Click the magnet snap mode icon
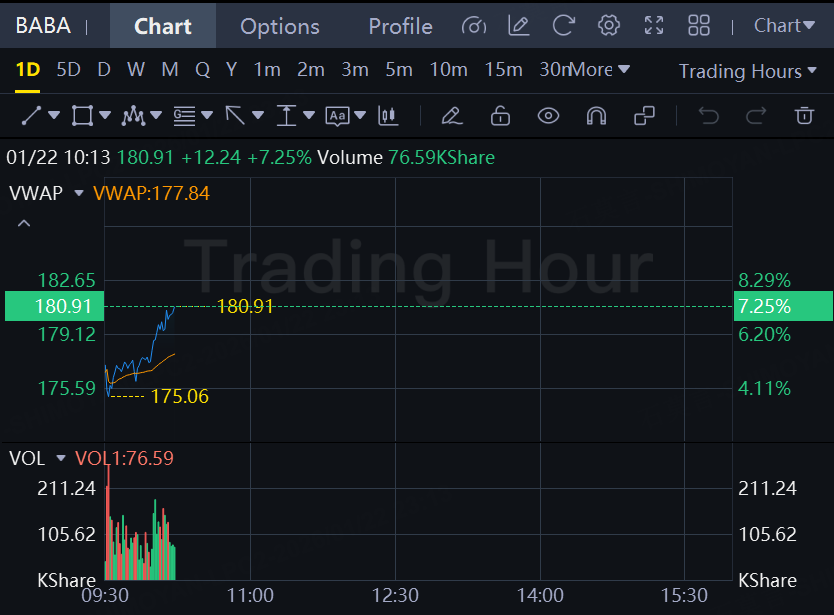The image size is (834, 615). pyautogui.click(x=596, y=115)
